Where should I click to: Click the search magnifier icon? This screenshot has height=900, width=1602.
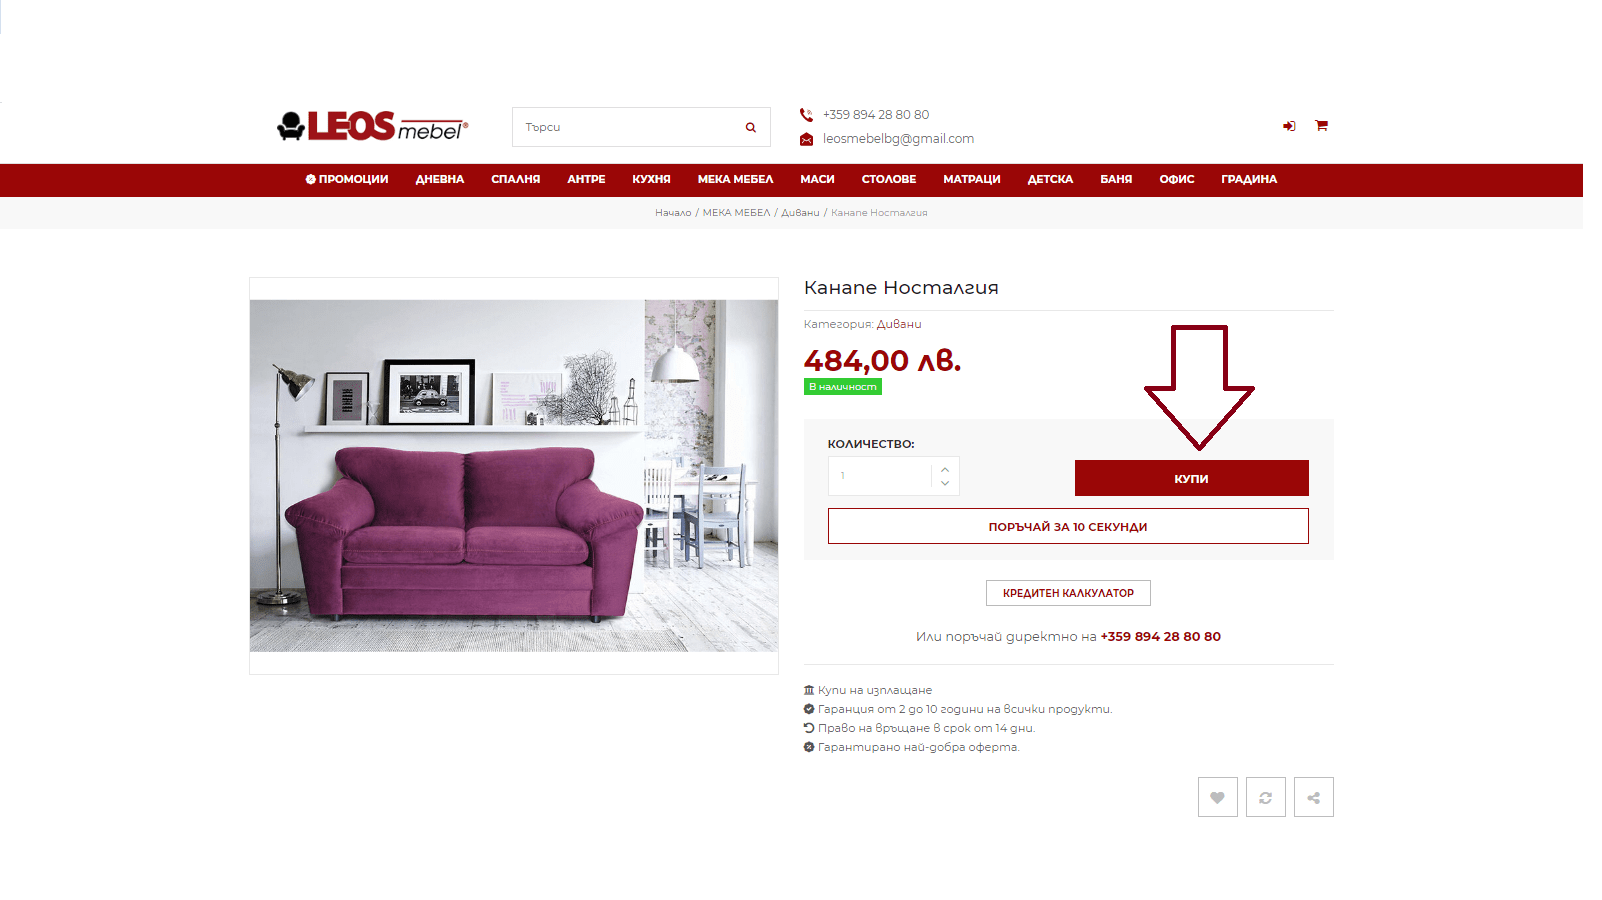pos(750,127)
